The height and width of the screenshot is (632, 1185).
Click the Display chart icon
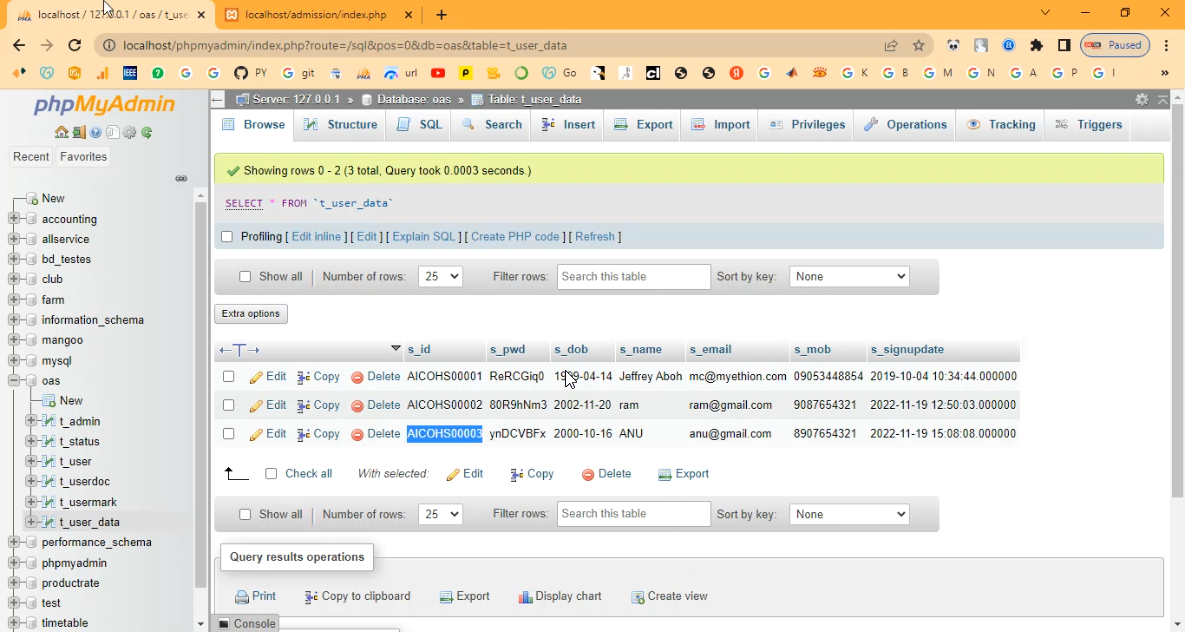tap(526, 597)
